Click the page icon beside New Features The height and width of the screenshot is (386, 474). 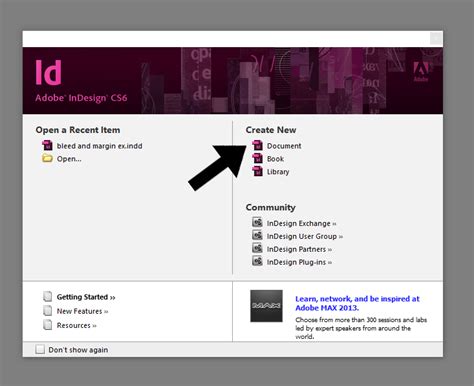tap(48, 311)
